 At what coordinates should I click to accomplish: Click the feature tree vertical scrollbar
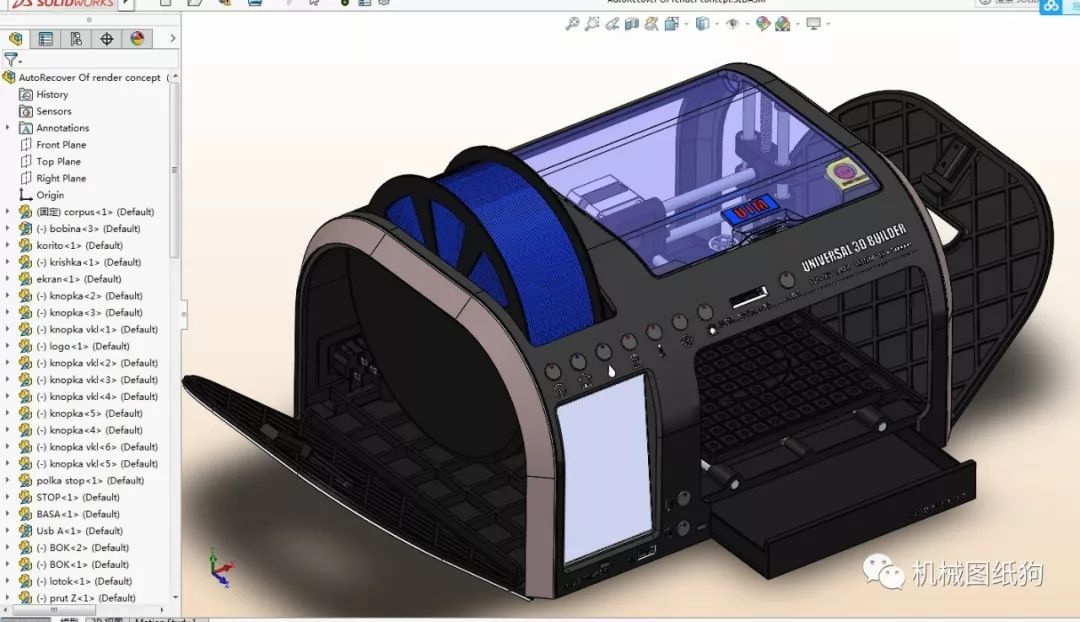175,169
